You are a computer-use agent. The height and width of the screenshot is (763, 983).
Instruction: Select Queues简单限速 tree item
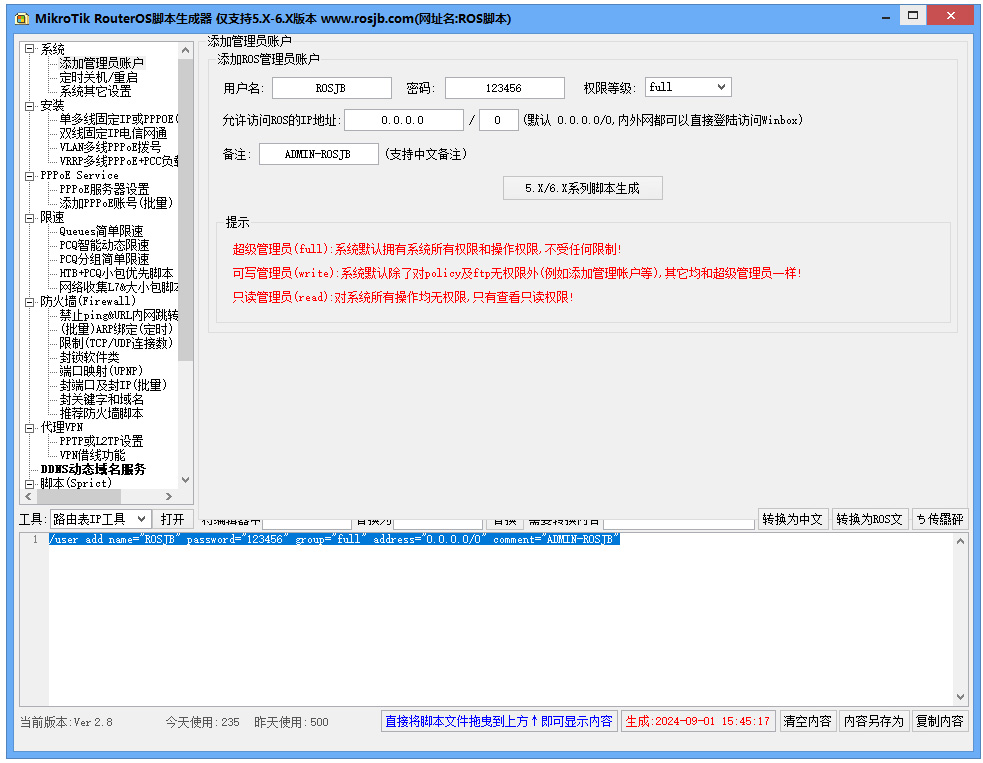click(102, 231)
